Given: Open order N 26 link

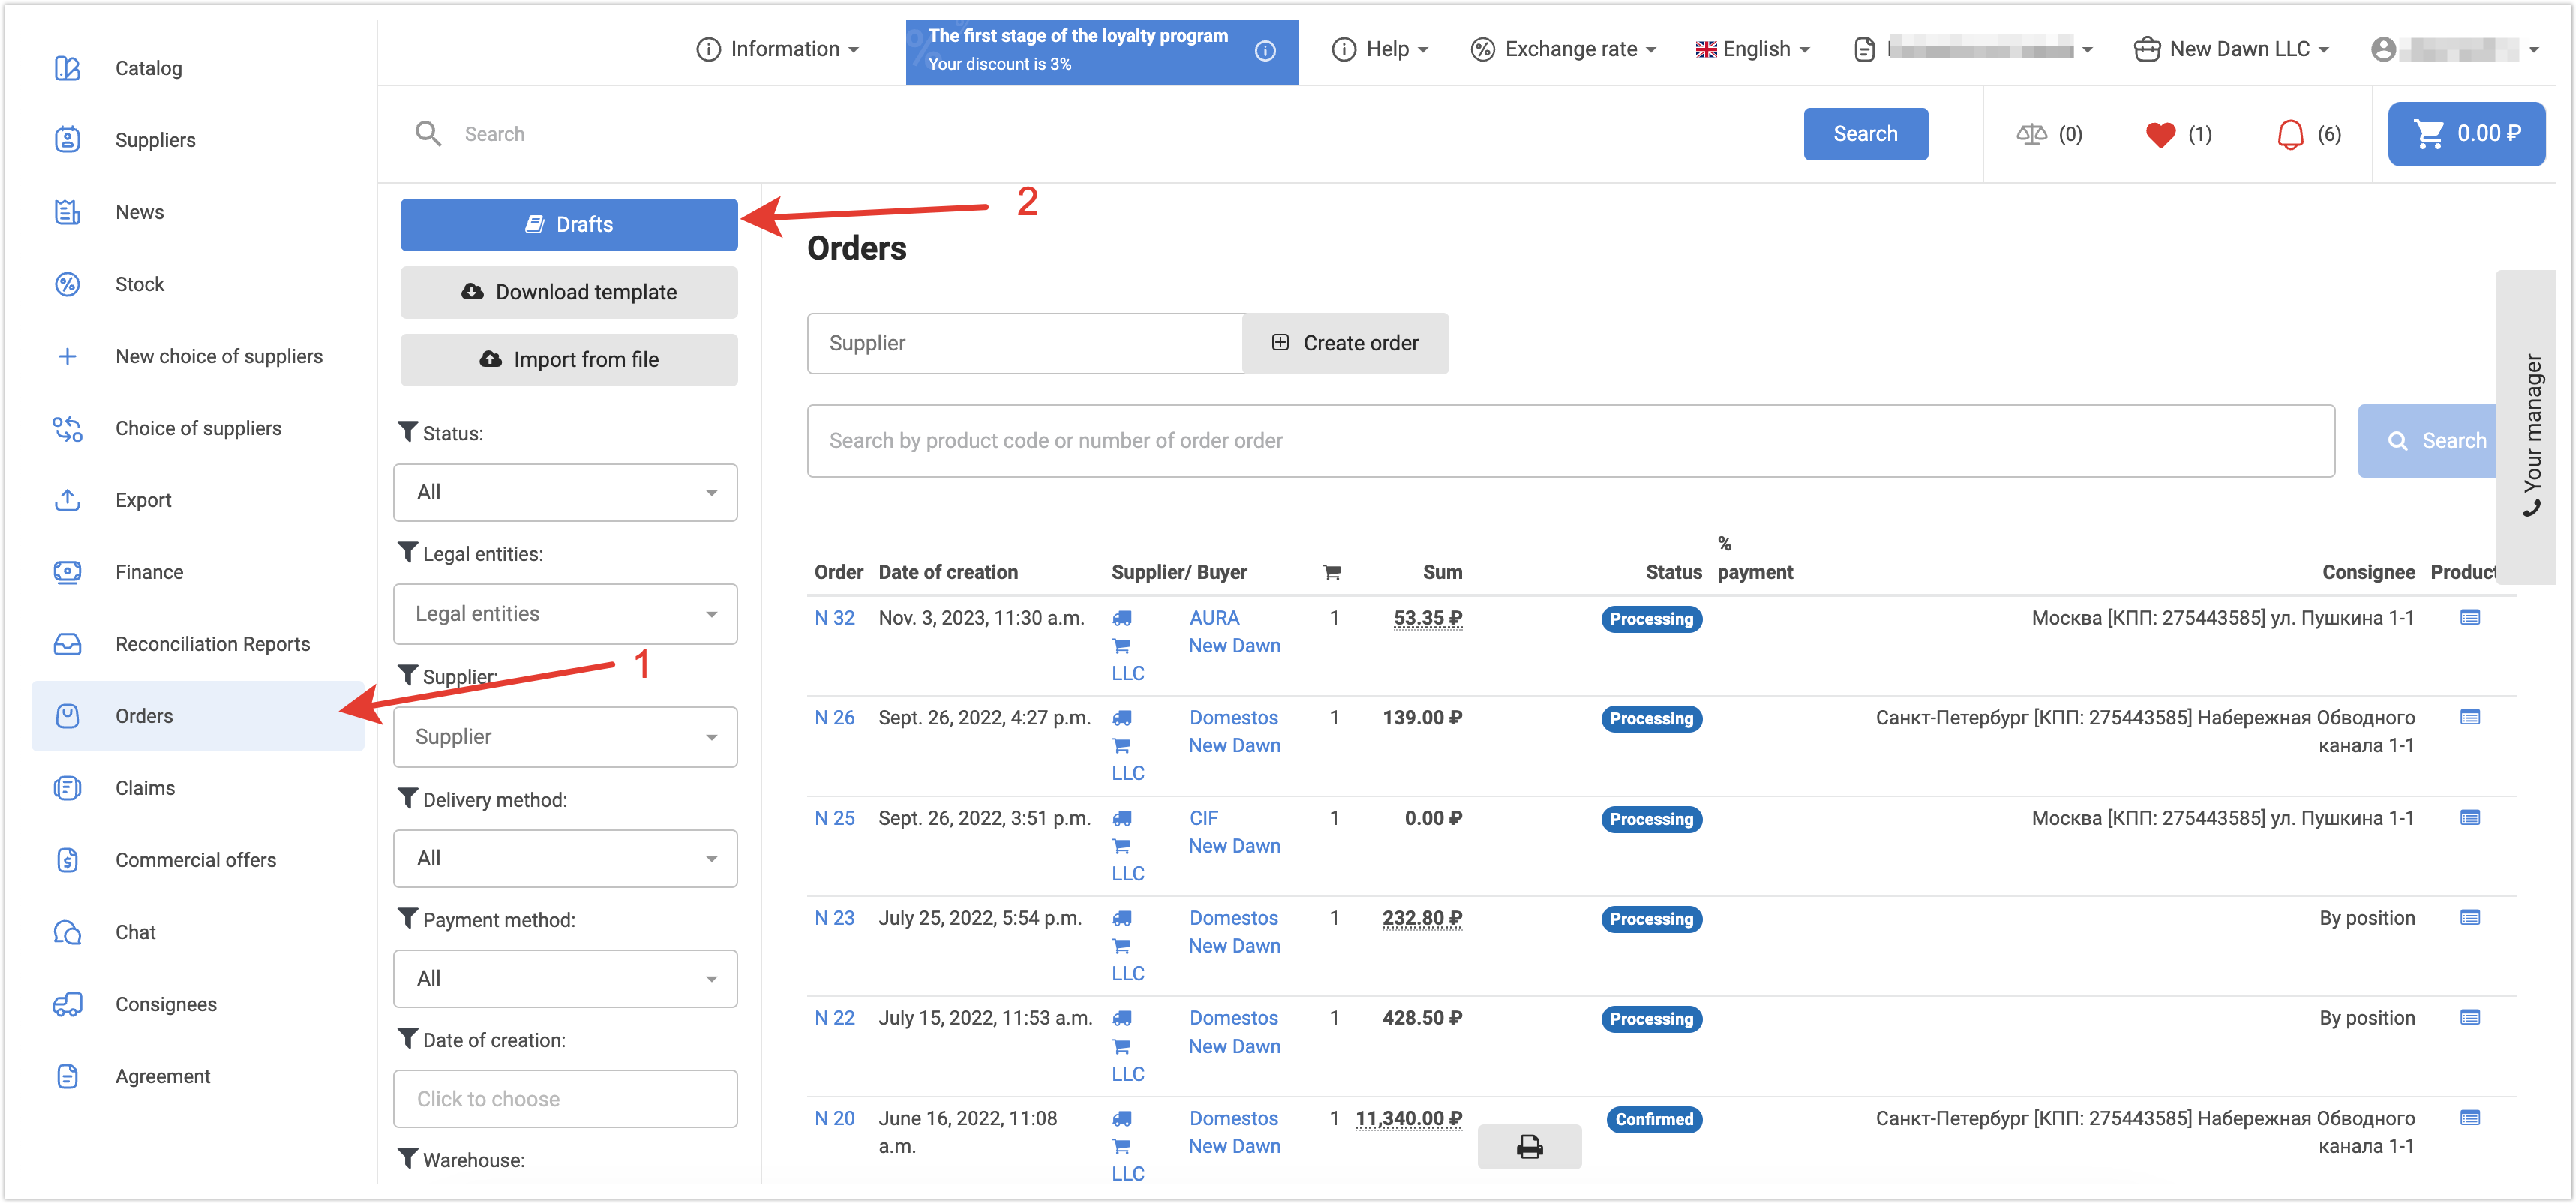Looking at the screenshot, I should 834,718.
